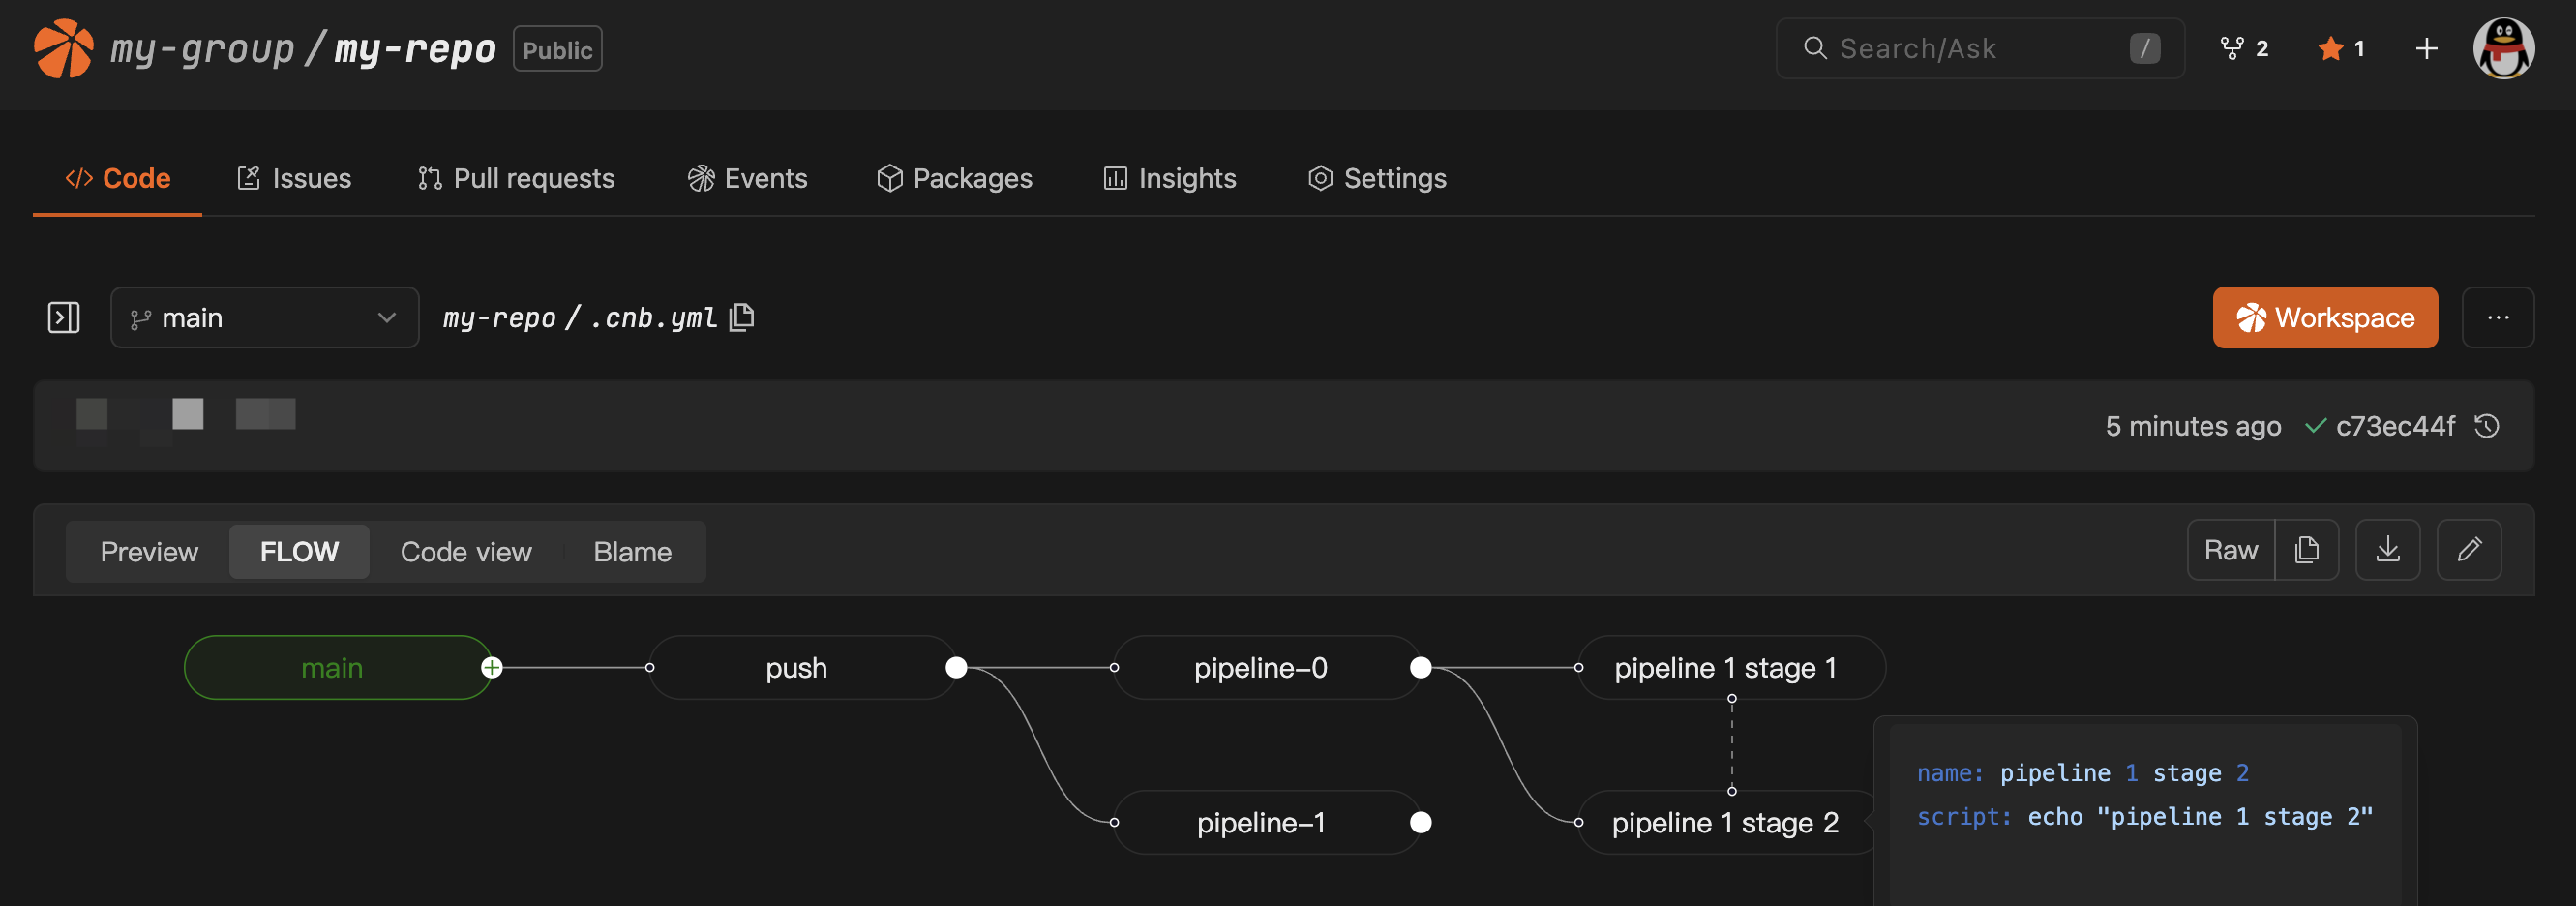The height and width of the screenshot is (906, 2576).
Task: Download the .cnb.yml file
Action: pyautogui.click(x=2387, y=550)
